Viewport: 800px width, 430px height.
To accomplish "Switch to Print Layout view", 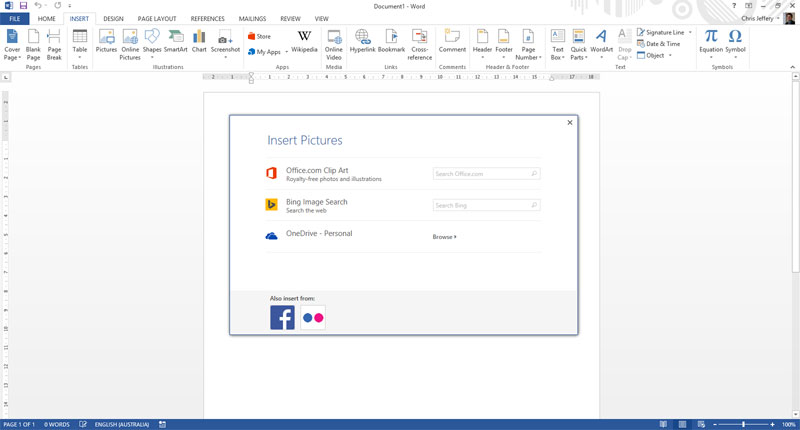I will pos(682,424).
